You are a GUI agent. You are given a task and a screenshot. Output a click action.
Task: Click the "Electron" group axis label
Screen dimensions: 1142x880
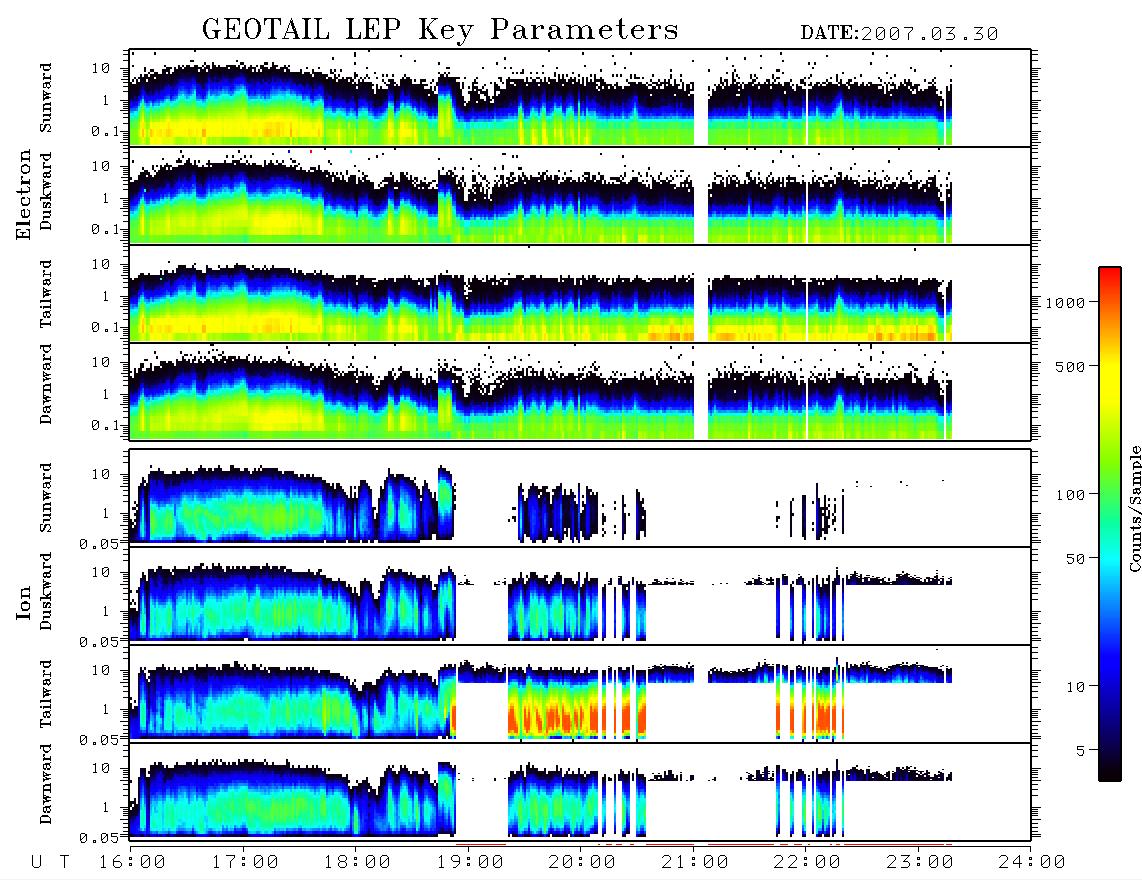point(24,195)
